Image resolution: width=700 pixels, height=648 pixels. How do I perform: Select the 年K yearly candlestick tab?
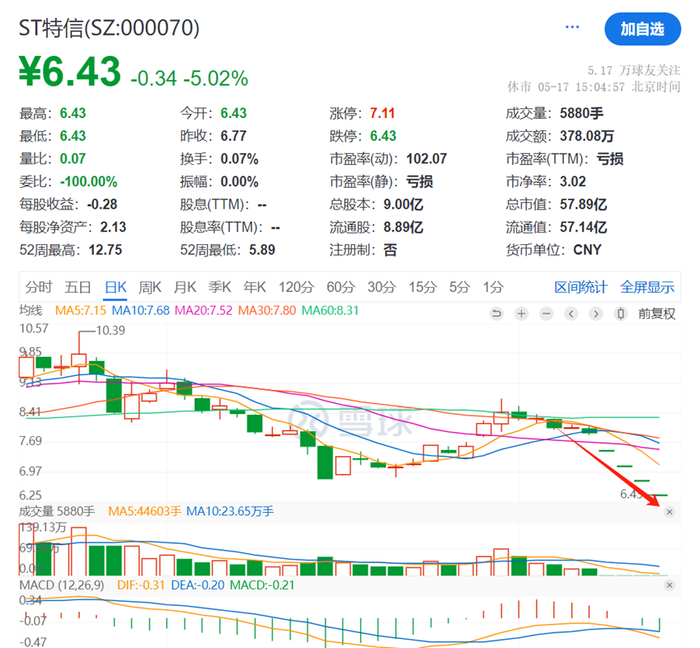(x=254, y=287)
